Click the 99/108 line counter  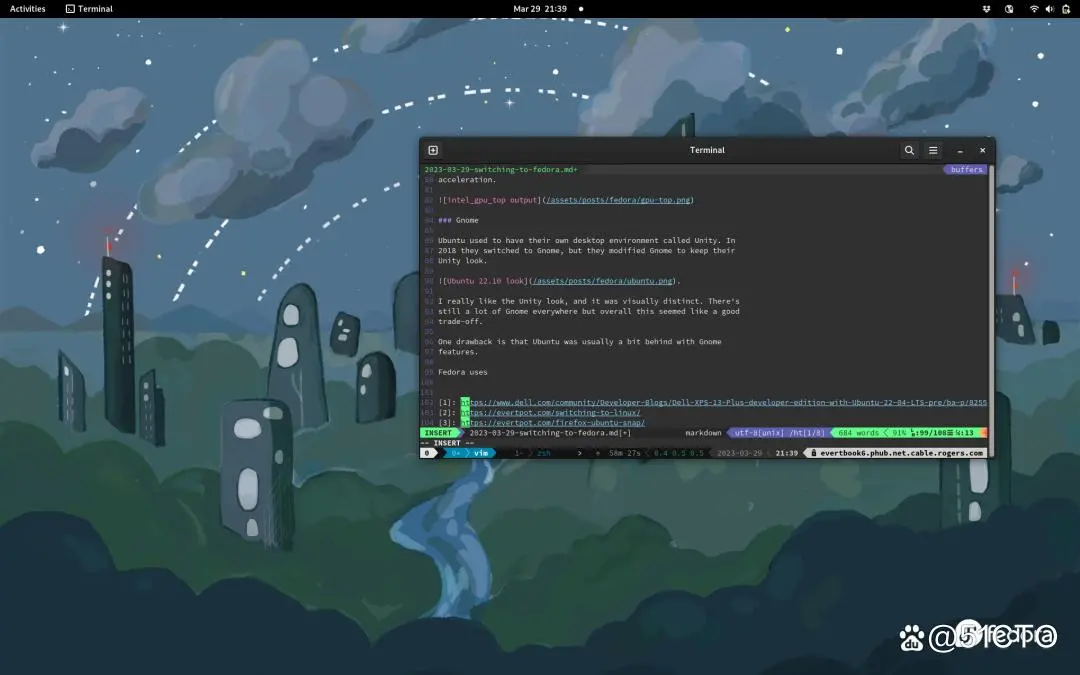pos(930,433)
